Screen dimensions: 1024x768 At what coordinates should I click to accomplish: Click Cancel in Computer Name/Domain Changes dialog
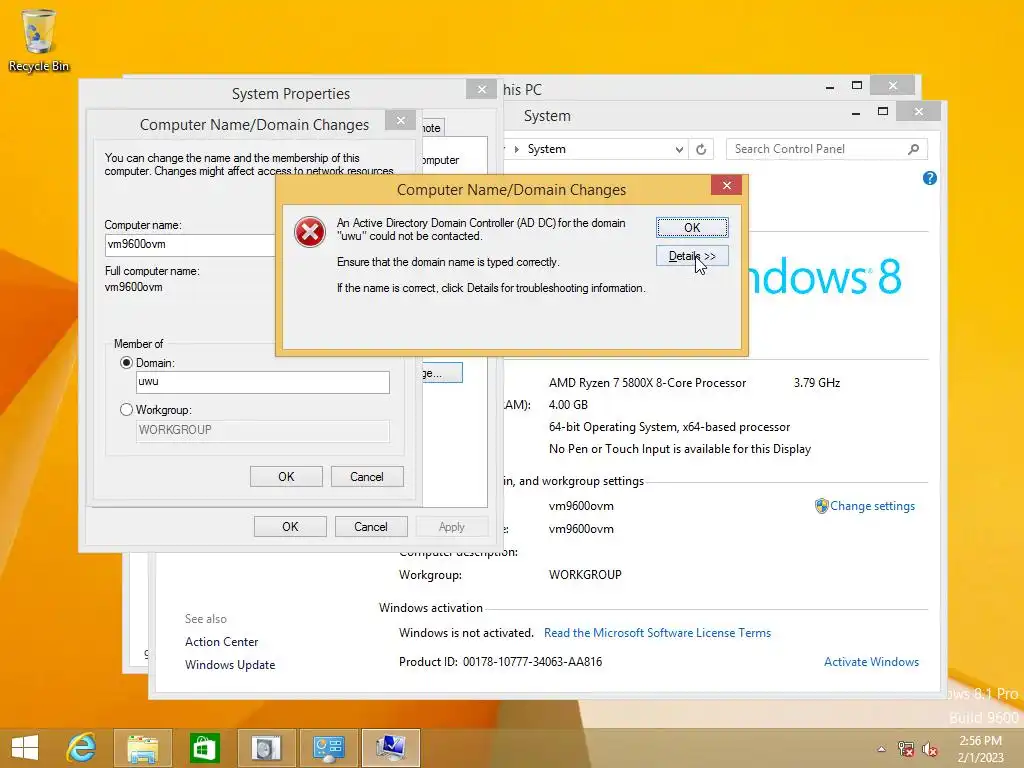(x=367, y=477)
